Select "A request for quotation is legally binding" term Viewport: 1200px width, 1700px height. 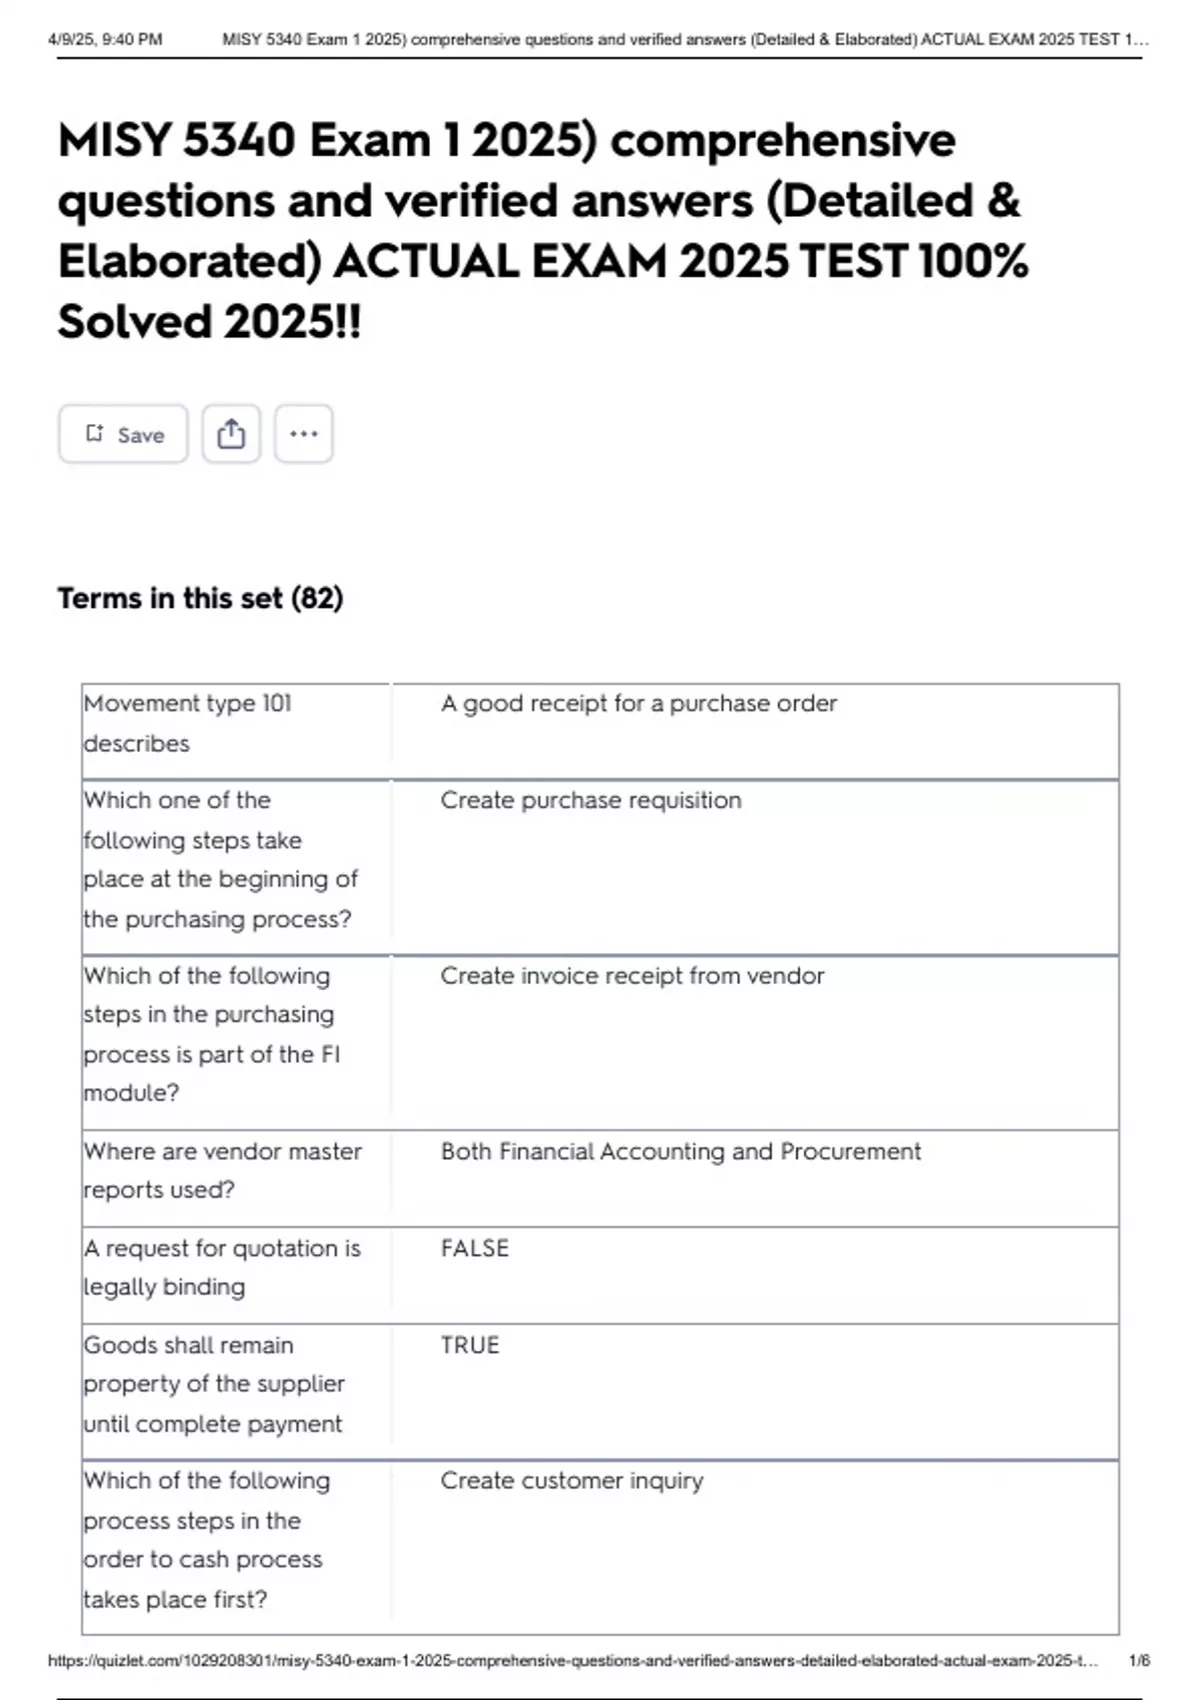[221, 1267]
